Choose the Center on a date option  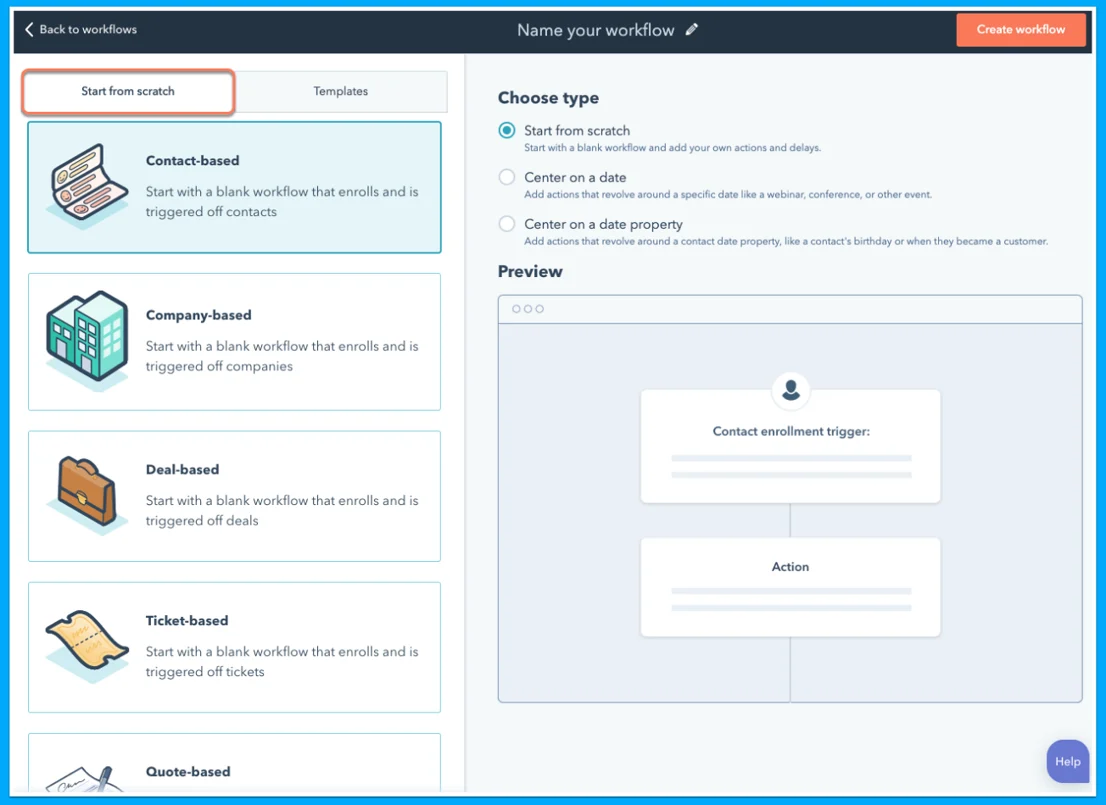click(507, 177)
